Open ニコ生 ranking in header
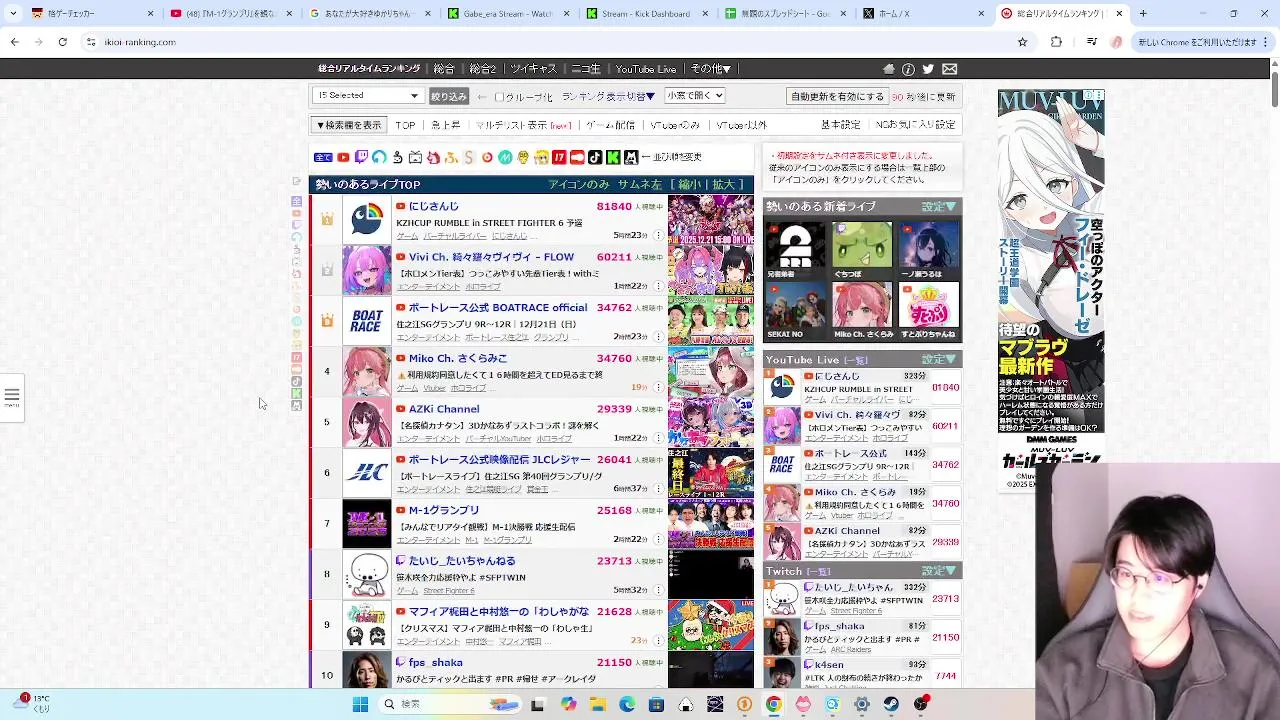The image size is (1280, 720). pyautogui.click(x=586, y=69)
